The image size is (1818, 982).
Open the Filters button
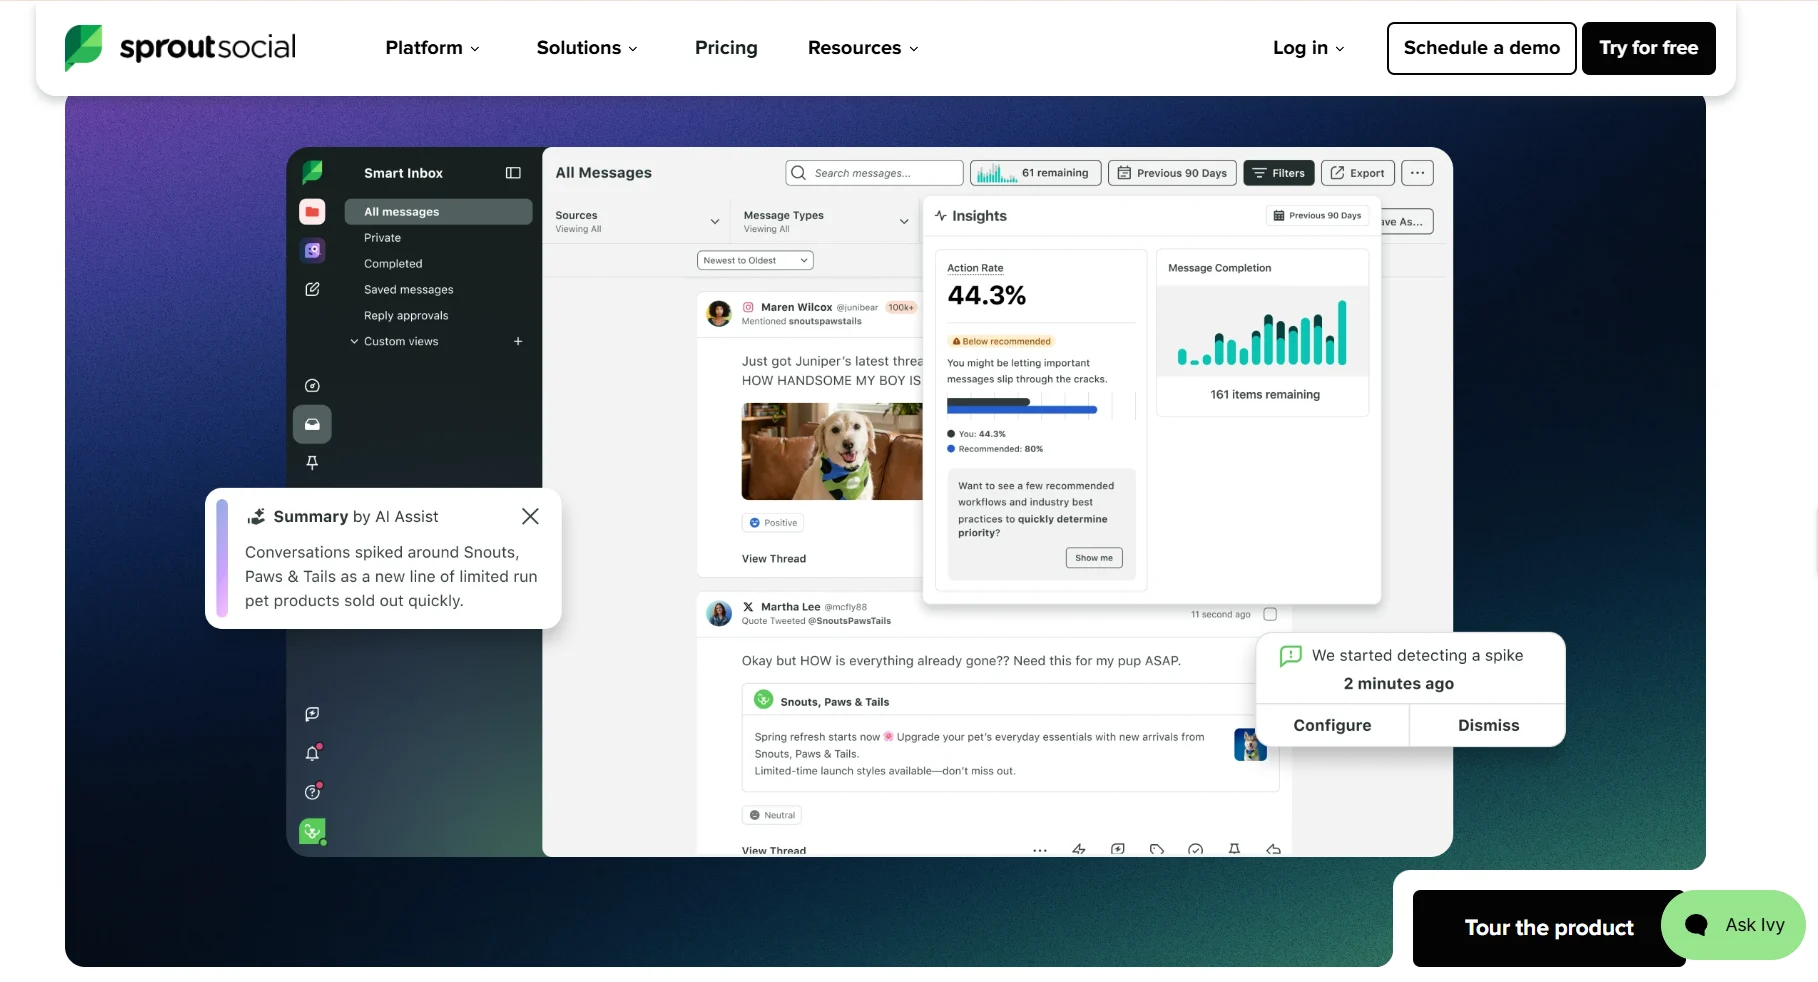point(1279,173)
